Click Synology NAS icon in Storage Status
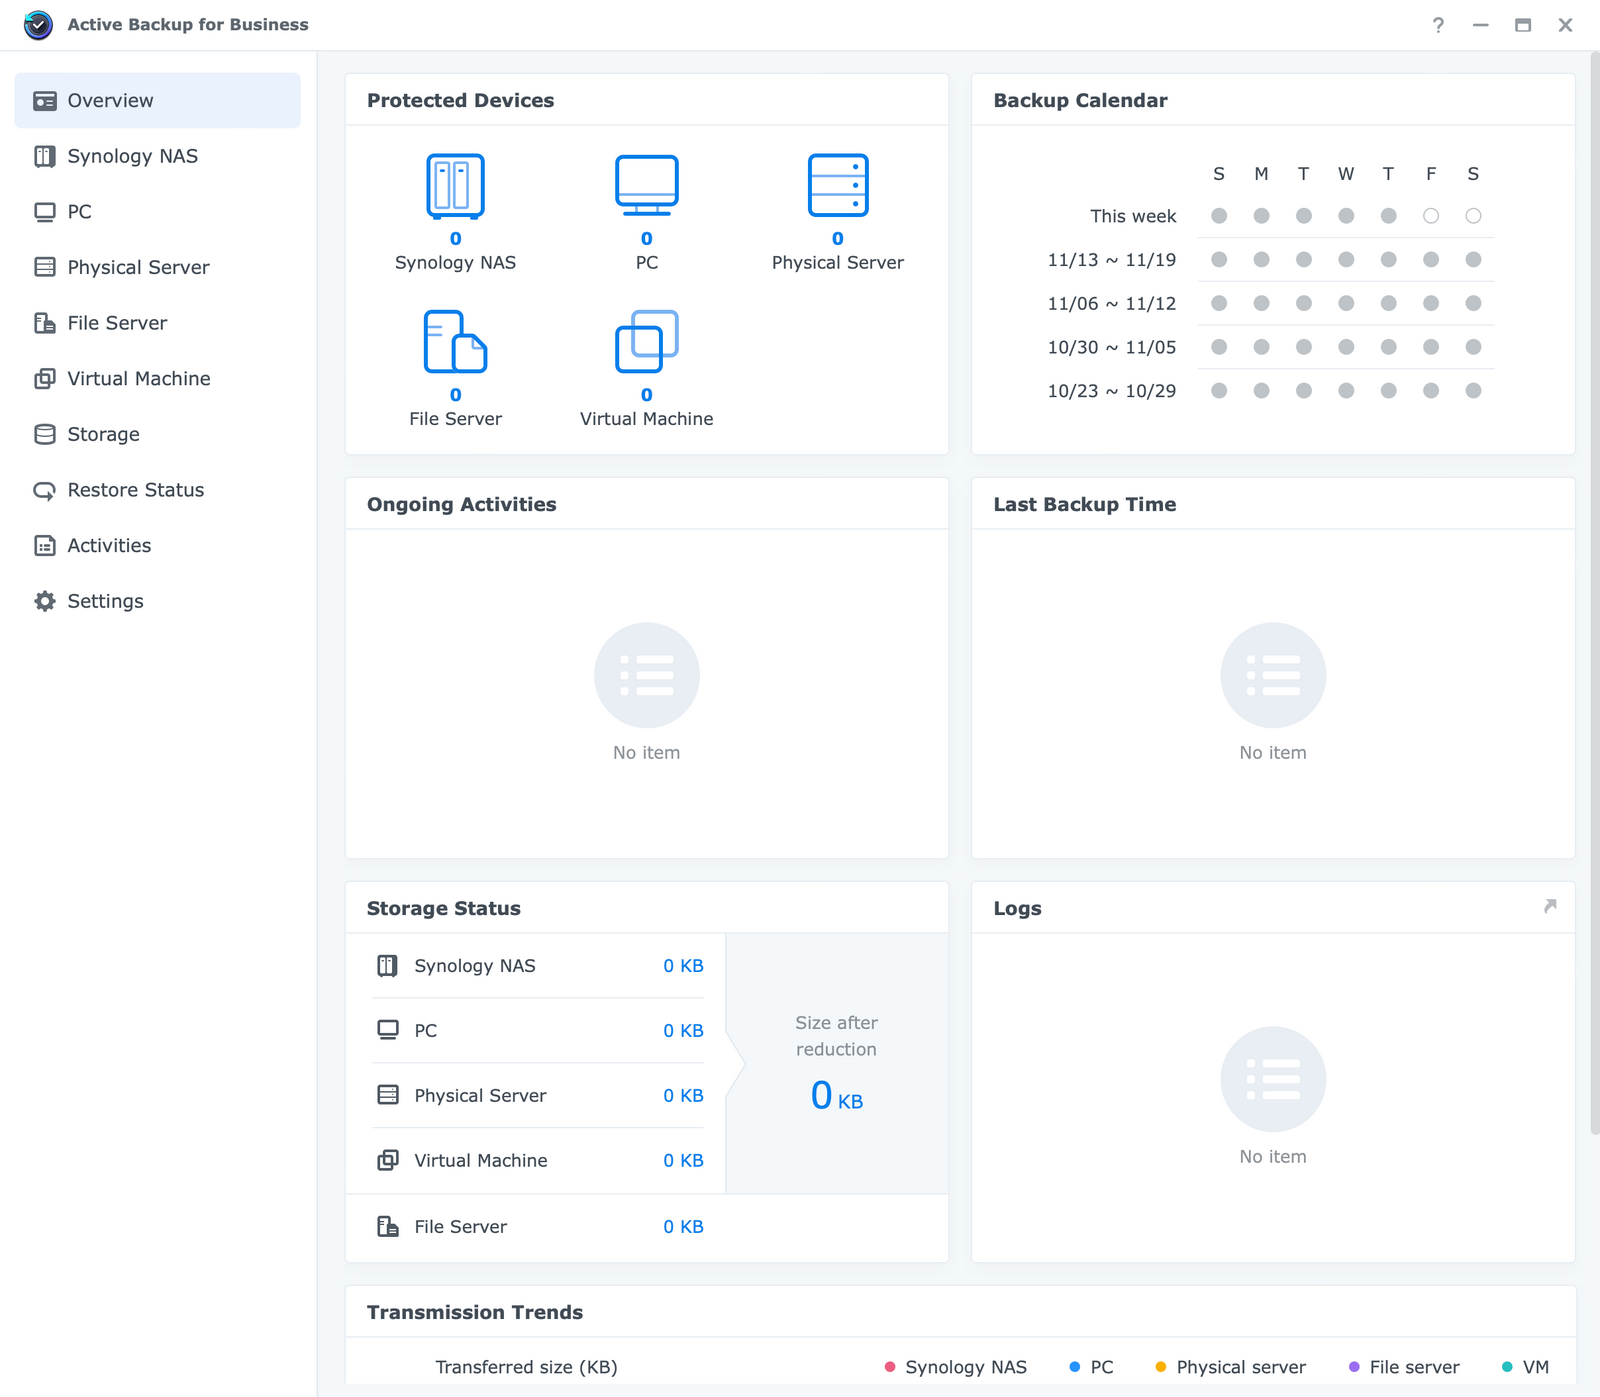1600x1397 pixels. [388, 966]
